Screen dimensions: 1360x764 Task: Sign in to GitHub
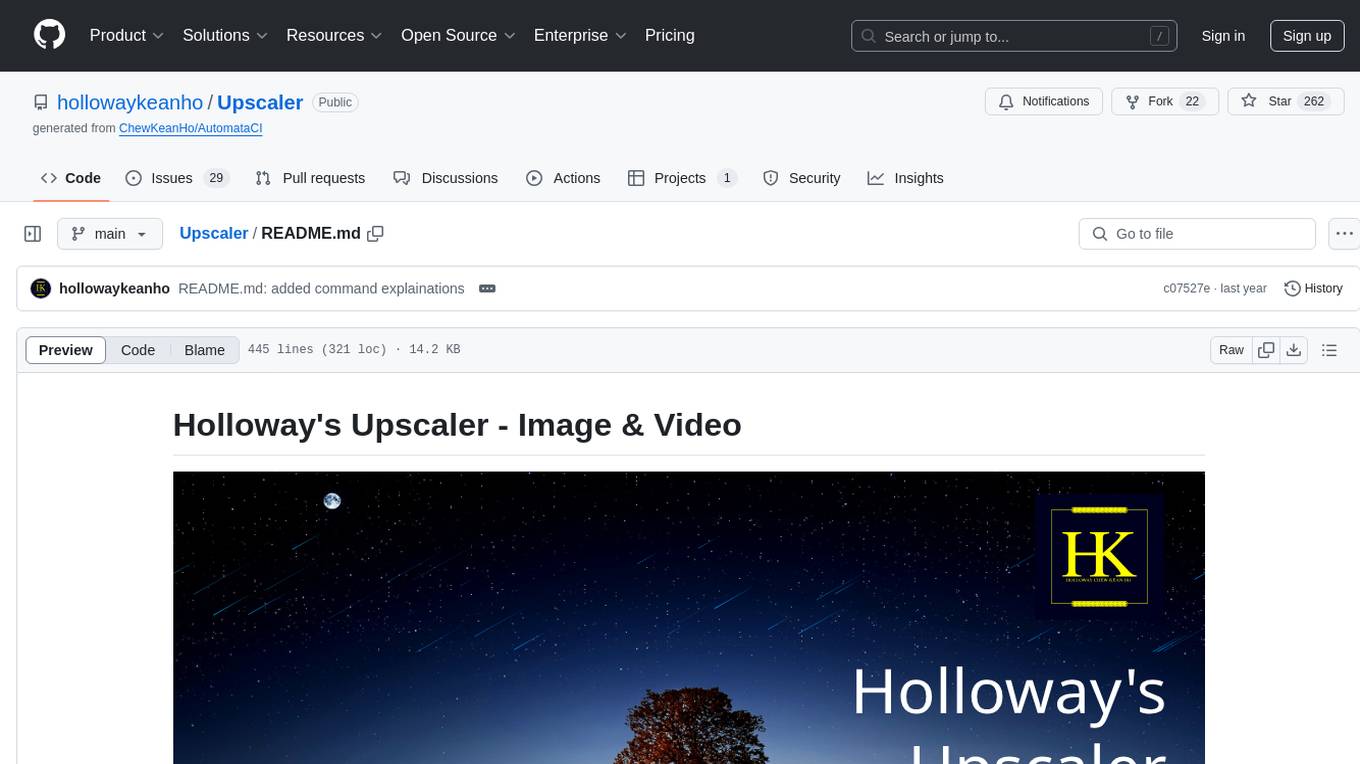coord(1223,36)
